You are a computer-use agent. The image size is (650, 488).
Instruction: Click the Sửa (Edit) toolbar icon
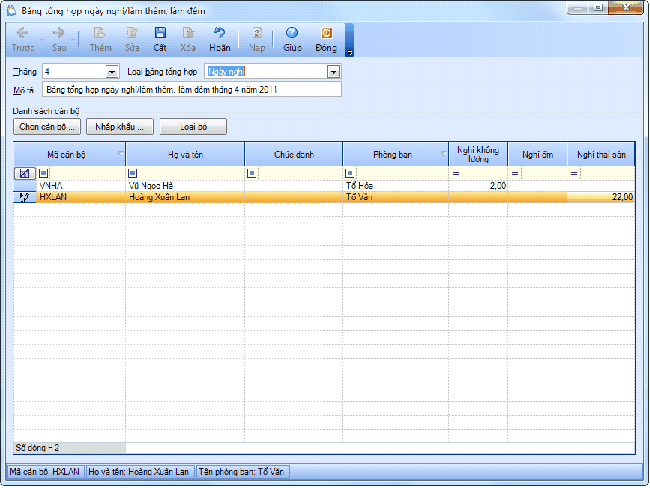click(x=132, y=39)
